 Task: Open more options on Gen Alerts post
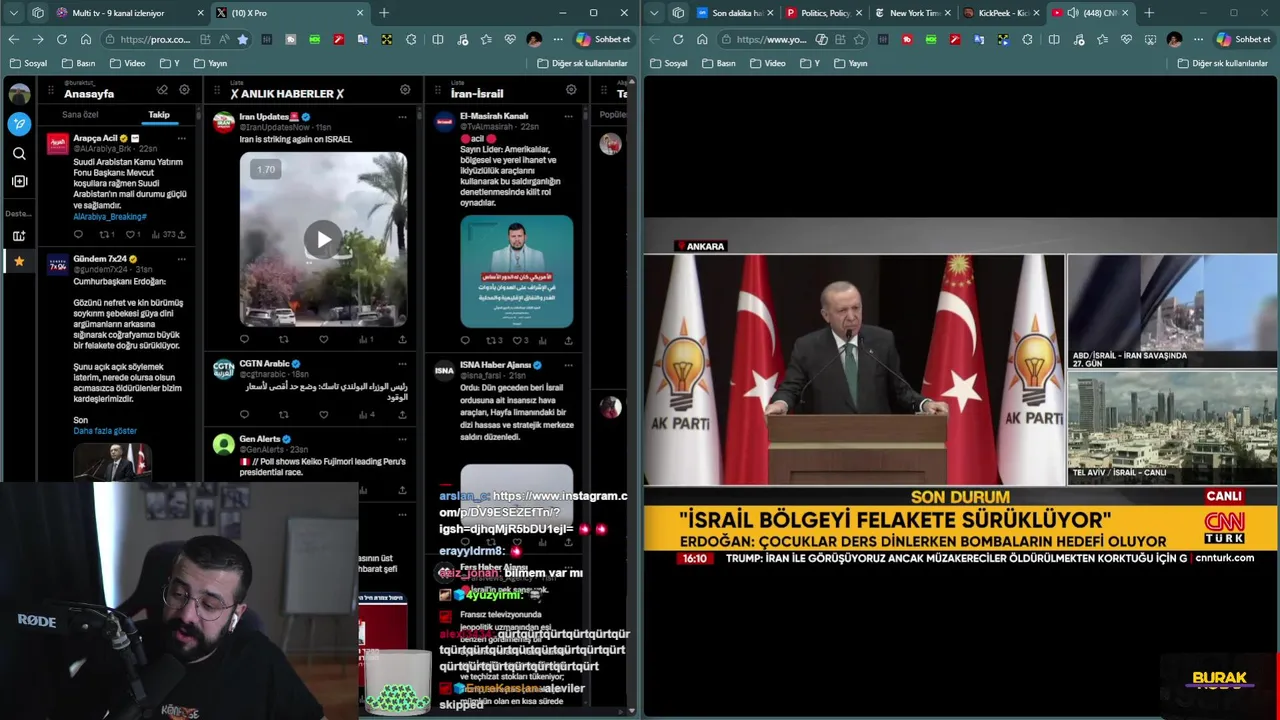[x=402, y=439]
